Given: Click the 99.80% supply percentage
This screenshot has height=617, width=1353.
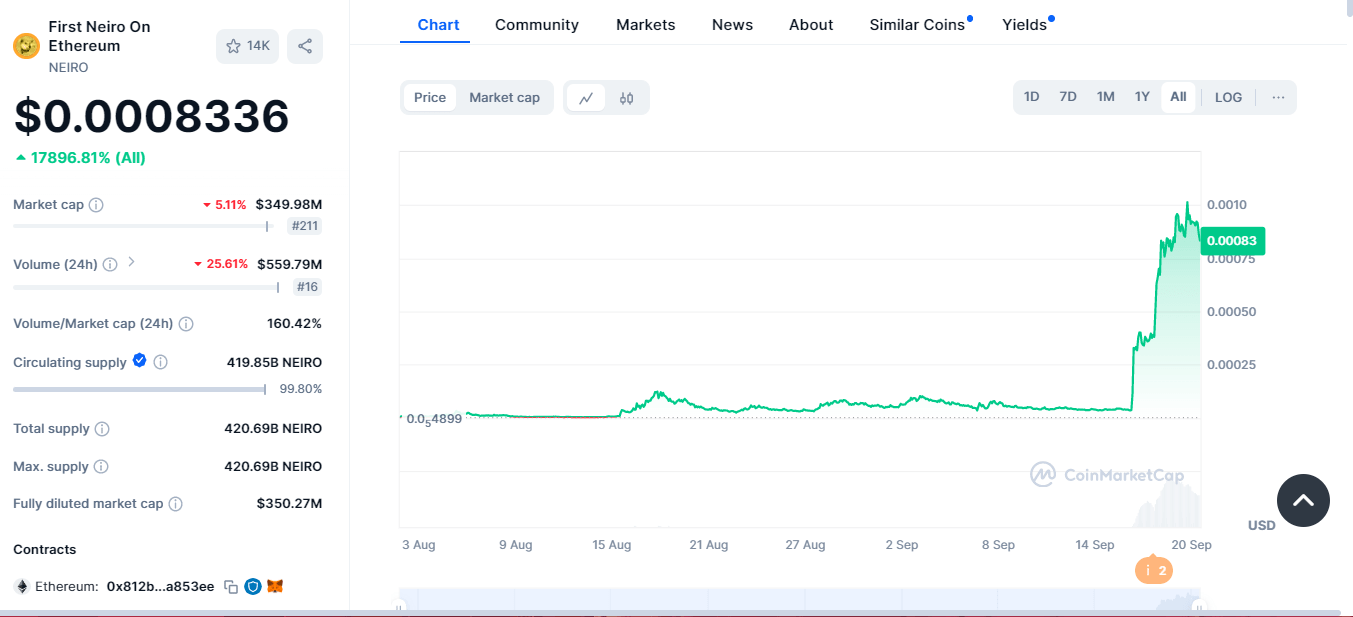Looking at the screenshot, I should pos(300,389).
